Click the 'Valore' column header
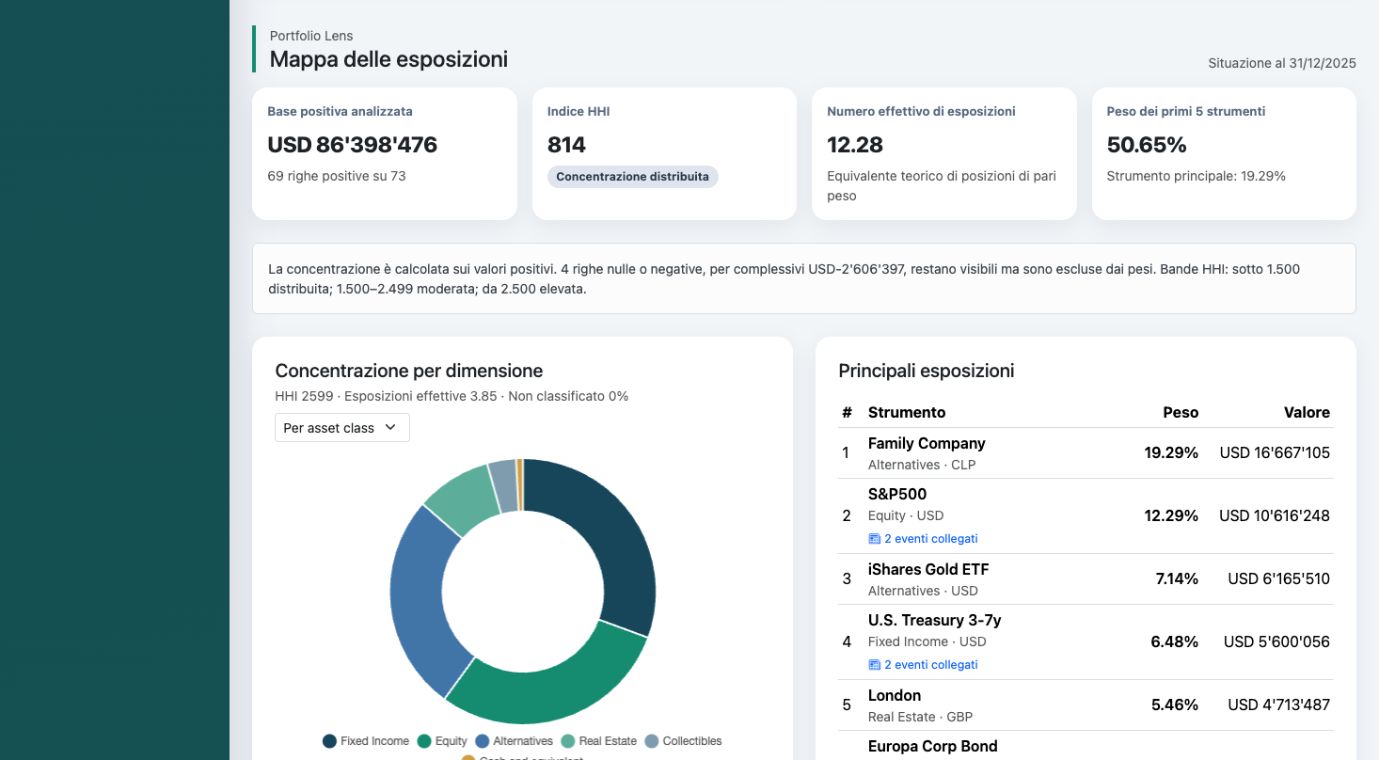 click(1307, 412)
